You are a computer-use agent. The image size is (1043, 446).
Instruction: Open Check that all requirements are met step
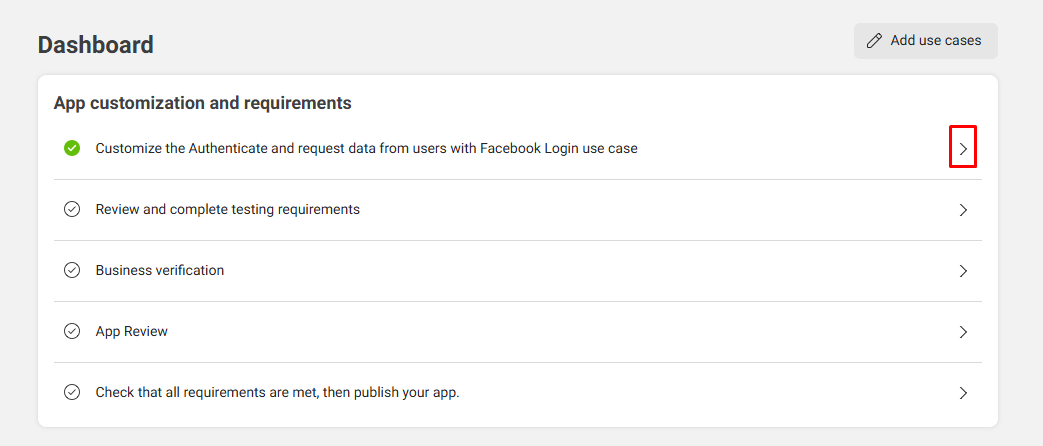(x=277, y=392)
